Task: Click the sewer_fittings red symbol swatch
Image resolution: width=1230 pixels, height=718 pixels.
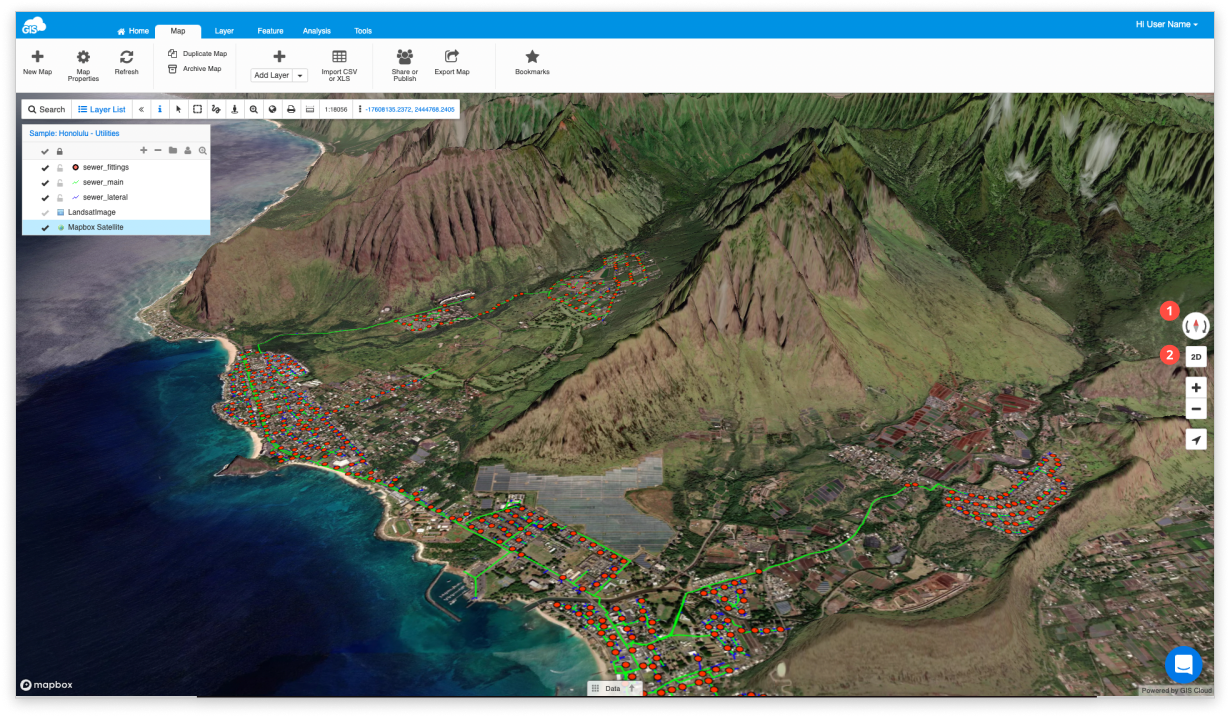Action: (76, 167)
